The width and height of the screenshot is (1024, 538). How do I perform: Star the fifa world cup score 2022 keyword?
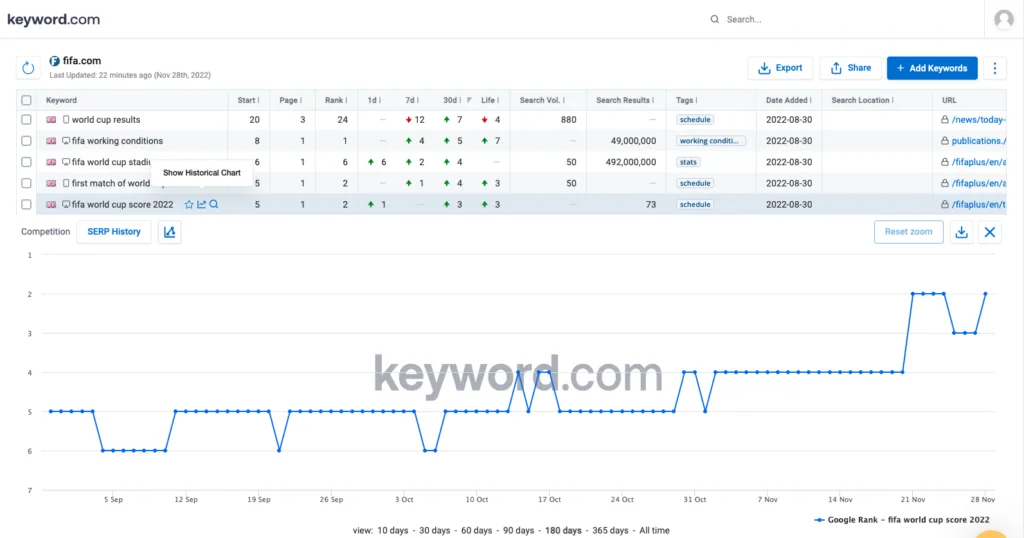pyautogui.click(x=189, y=204)
